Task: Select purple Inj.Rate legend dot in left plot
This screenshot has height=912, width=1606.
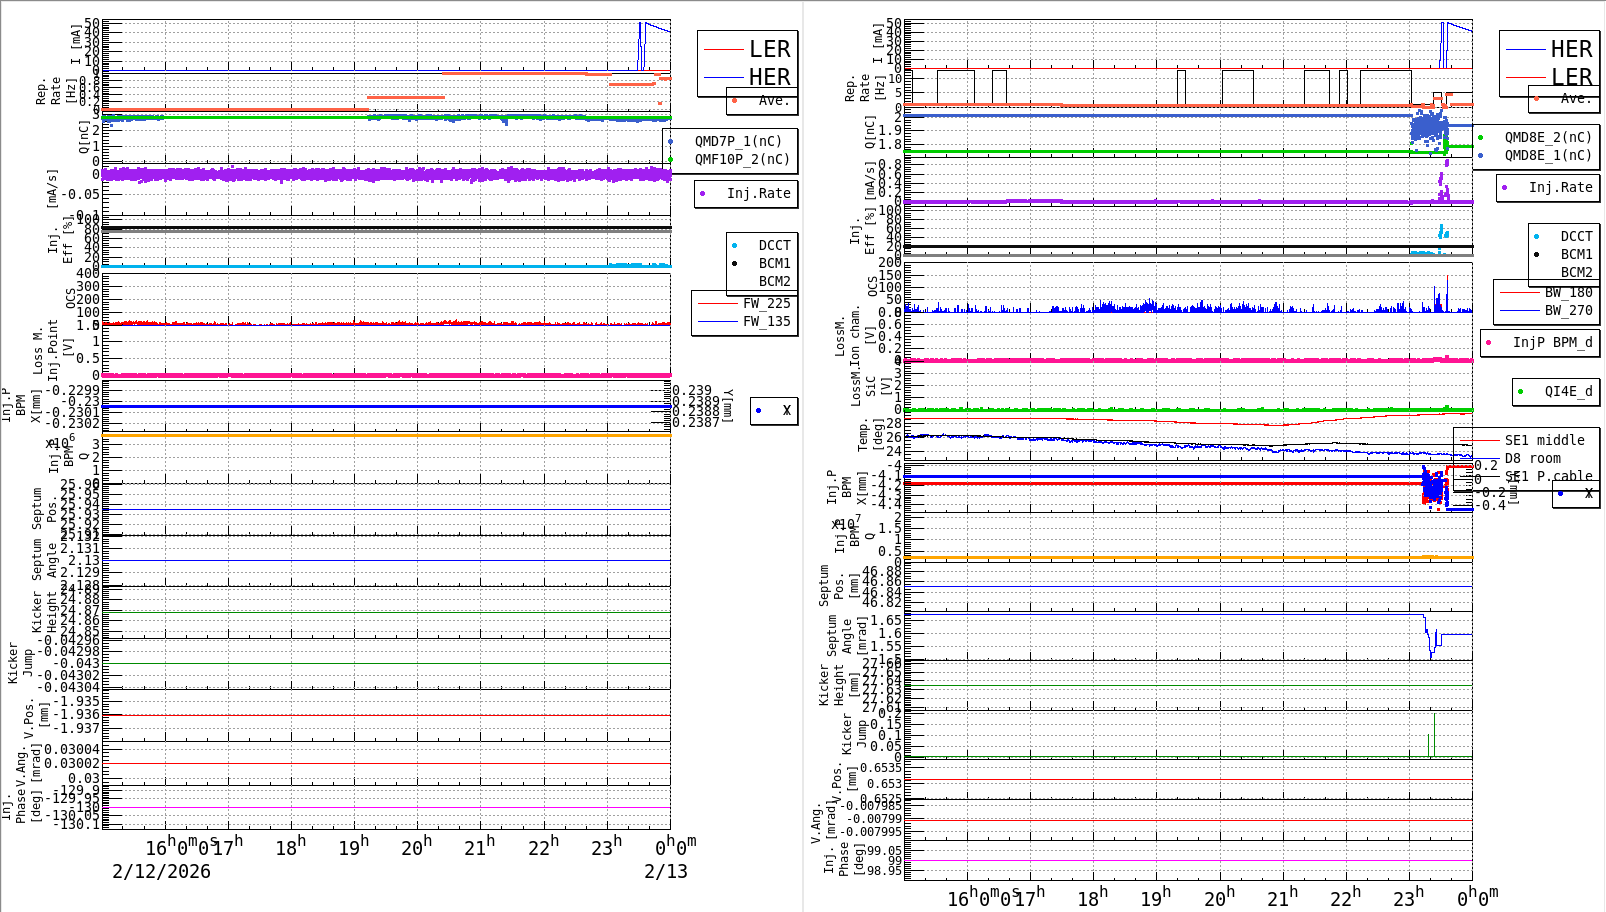Action: click(x=703, y=194)
